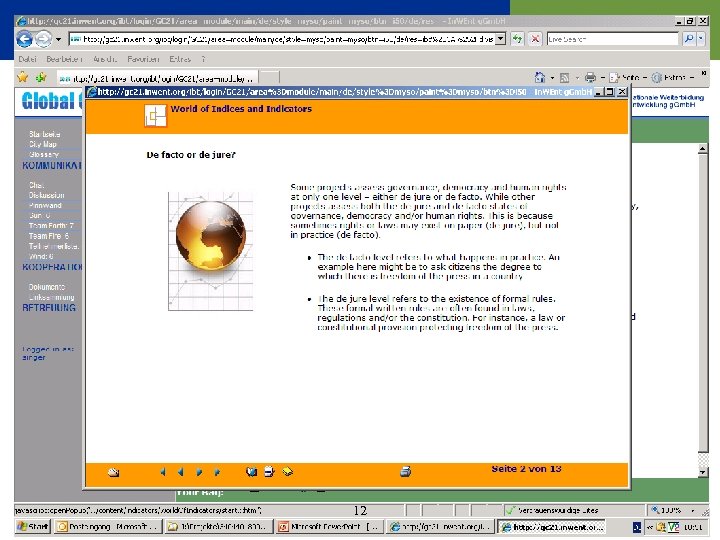Click the Home icon in IE command bar
This screenshot has height=540, width=720.
tap(540, 77)
